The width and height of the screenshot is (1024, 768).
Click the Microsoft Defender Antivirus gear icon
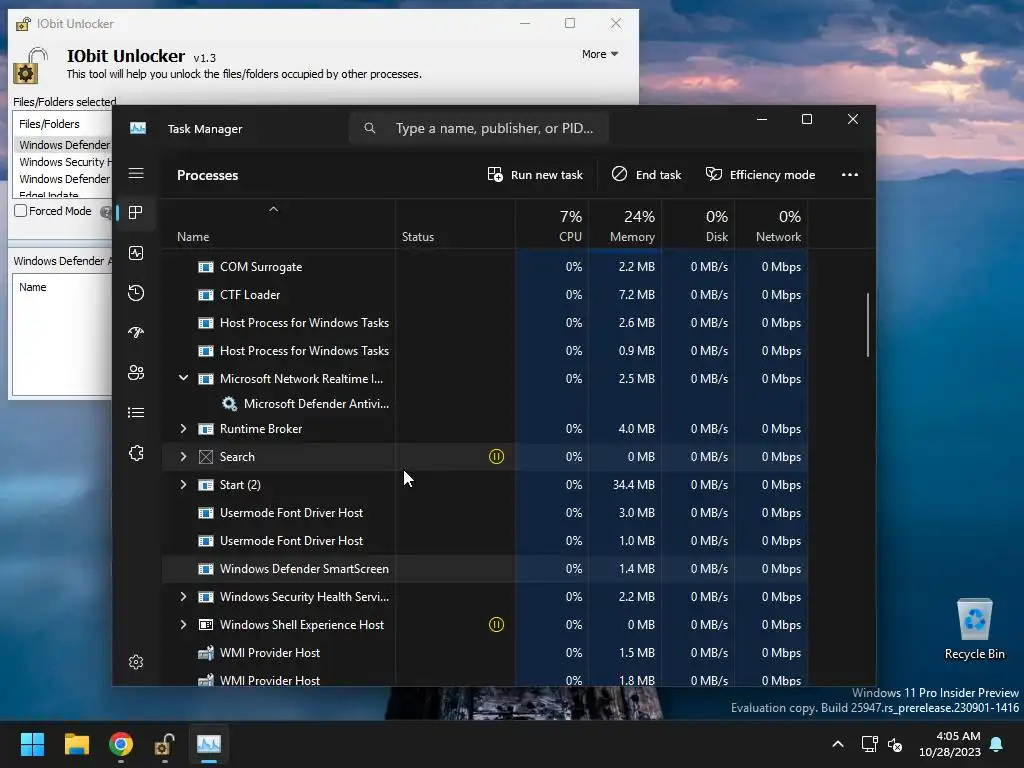tap(229, 404)
